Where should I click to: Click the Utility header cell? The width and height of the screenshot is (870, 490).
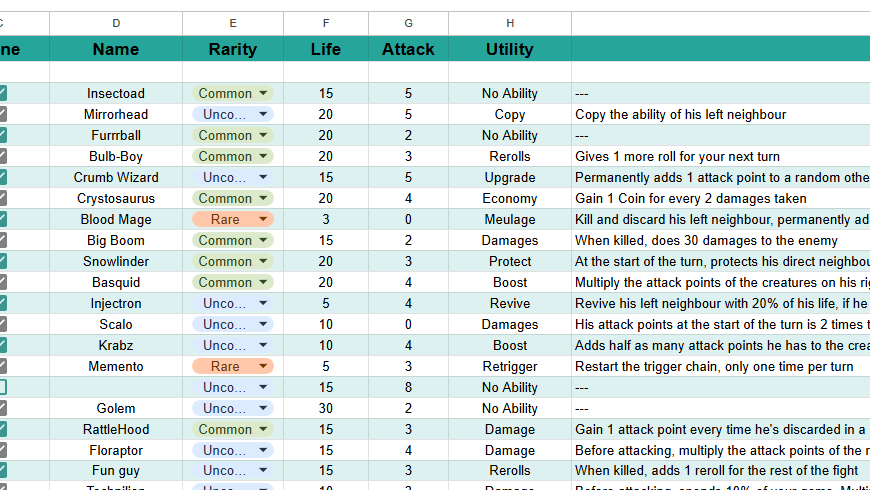click(x=510, y=49)
